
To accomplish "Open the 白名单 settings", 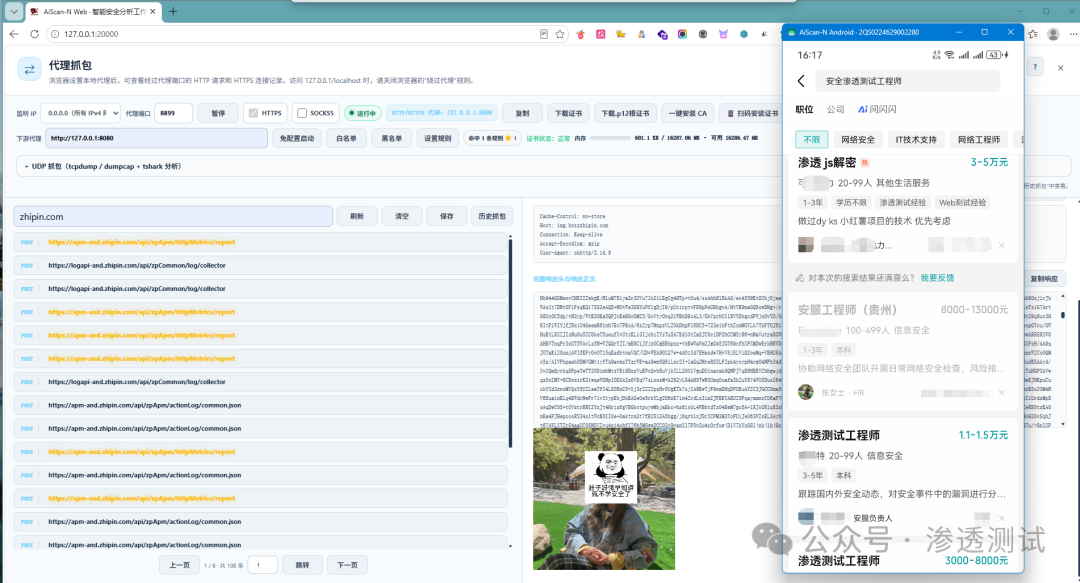I will (346, 138).
